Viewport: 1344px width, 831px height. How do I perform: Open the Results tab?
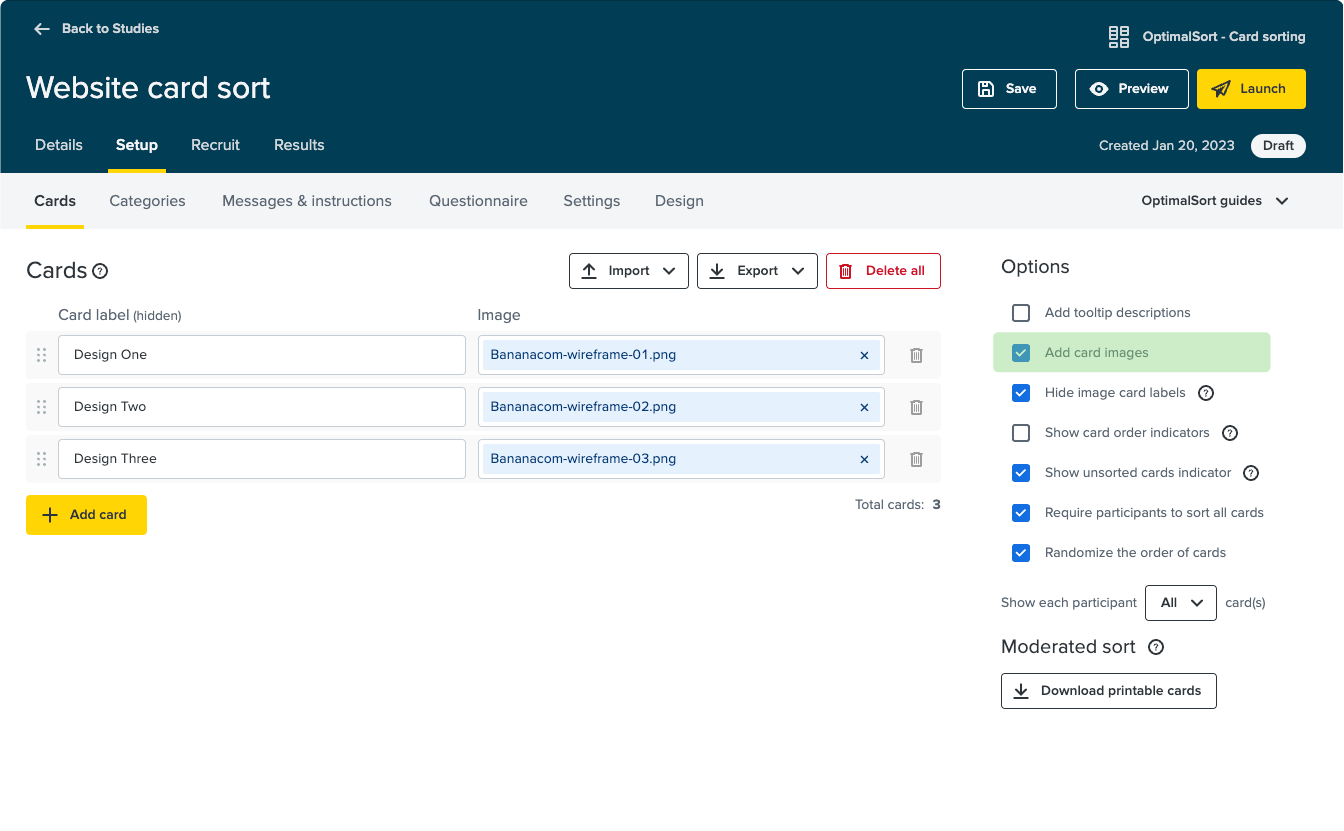(299, 145)
